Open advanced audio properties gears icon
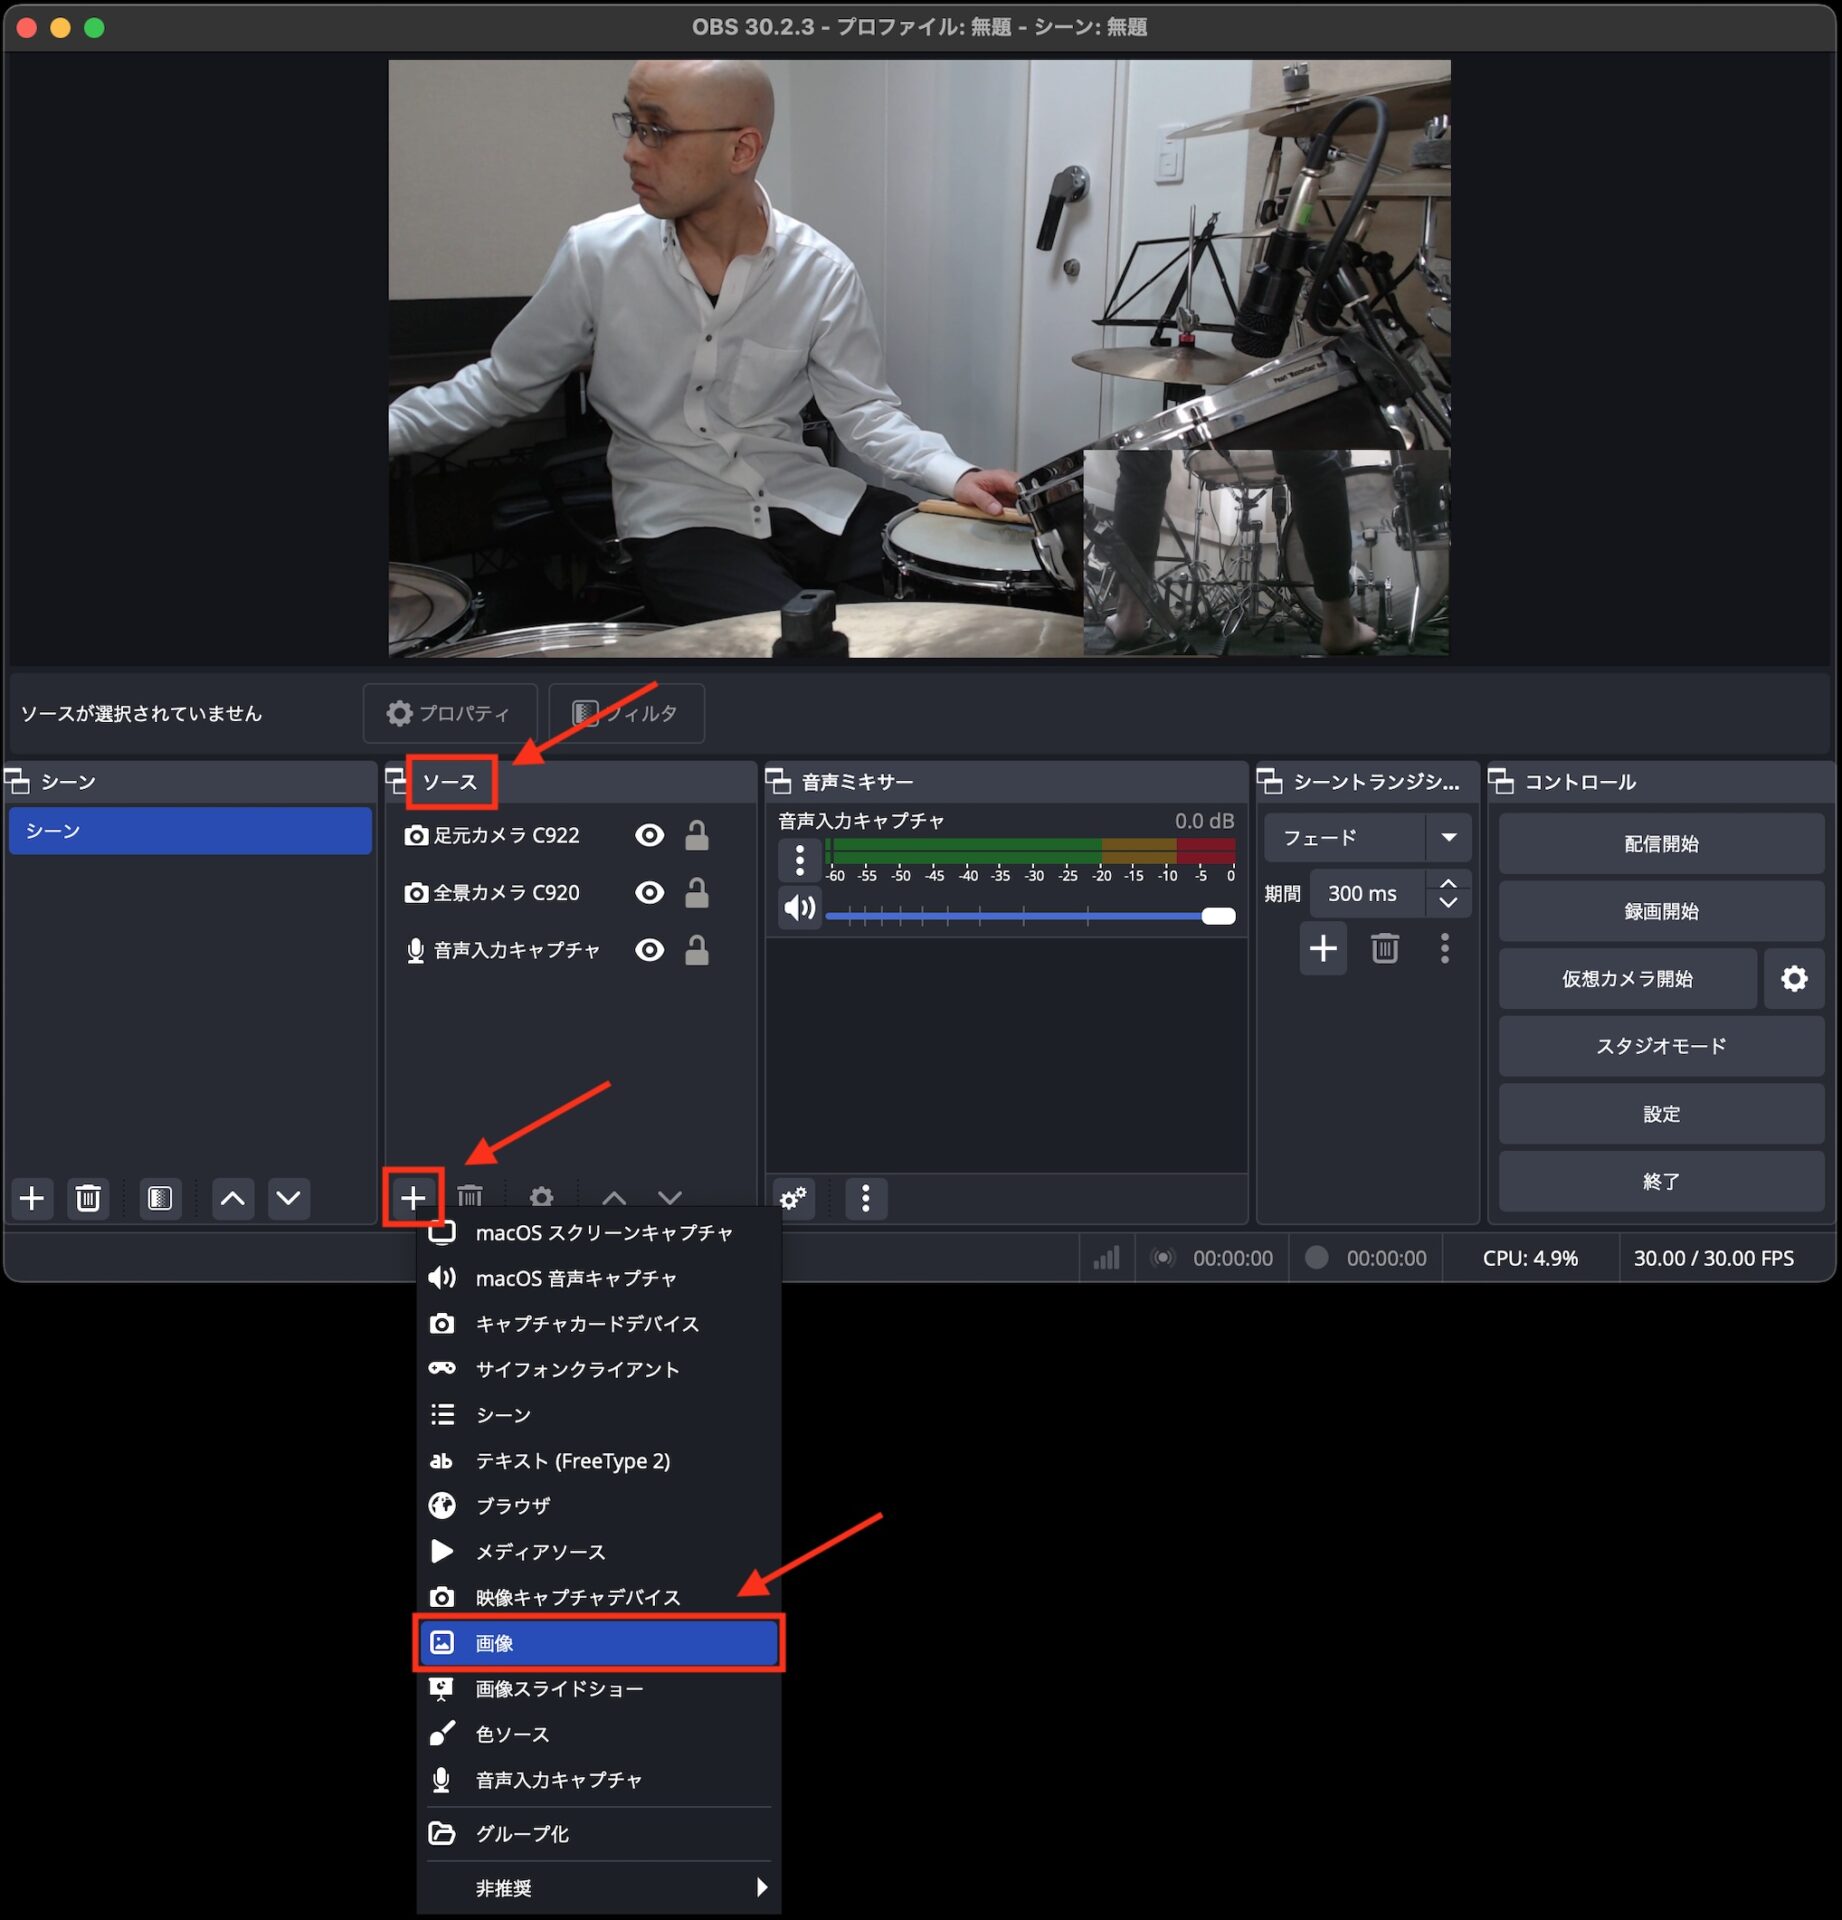Viewport: 1842px width, 1920px height. pyautogui.click(x=794, y=1198)
